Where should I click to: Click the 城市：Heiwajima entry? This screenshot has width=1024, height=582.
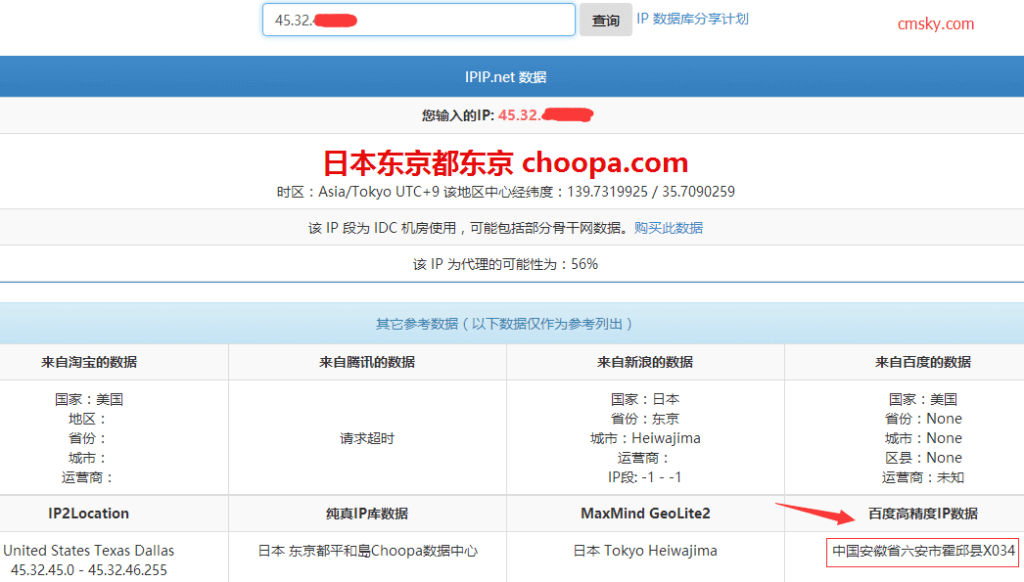645,438
